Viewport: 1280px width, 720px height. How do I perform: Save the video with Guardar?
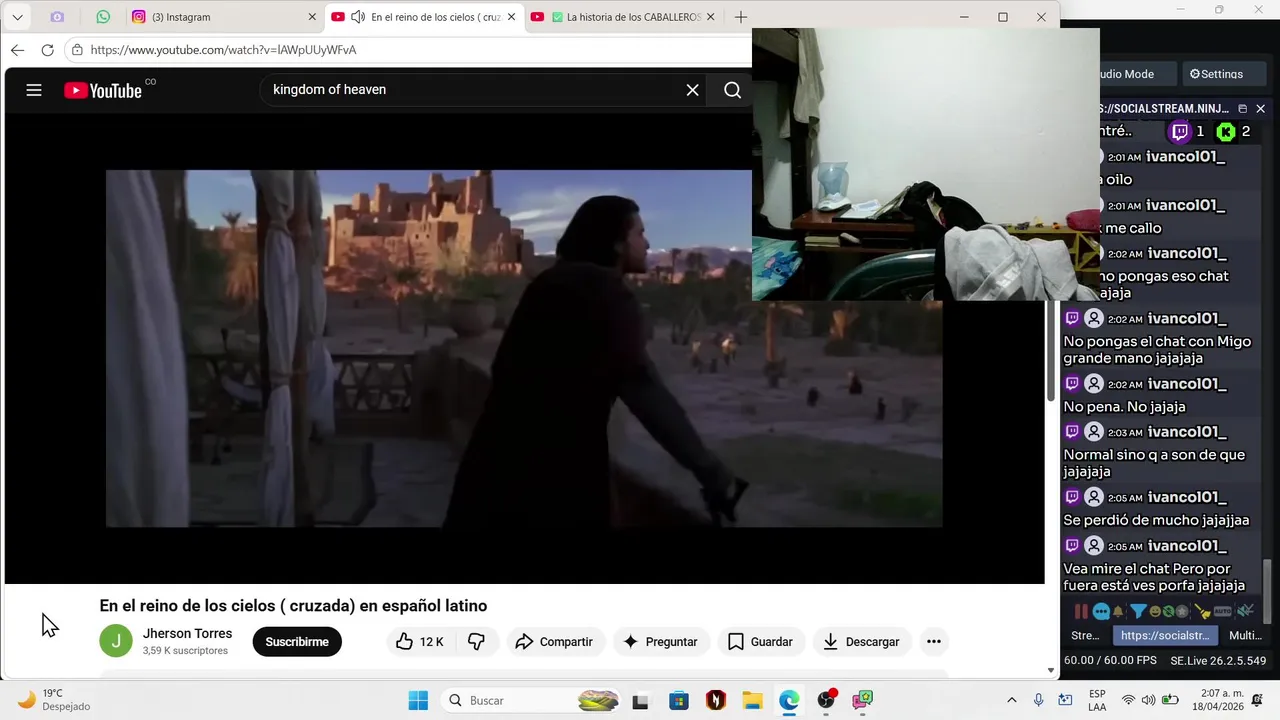pos(760,642)
